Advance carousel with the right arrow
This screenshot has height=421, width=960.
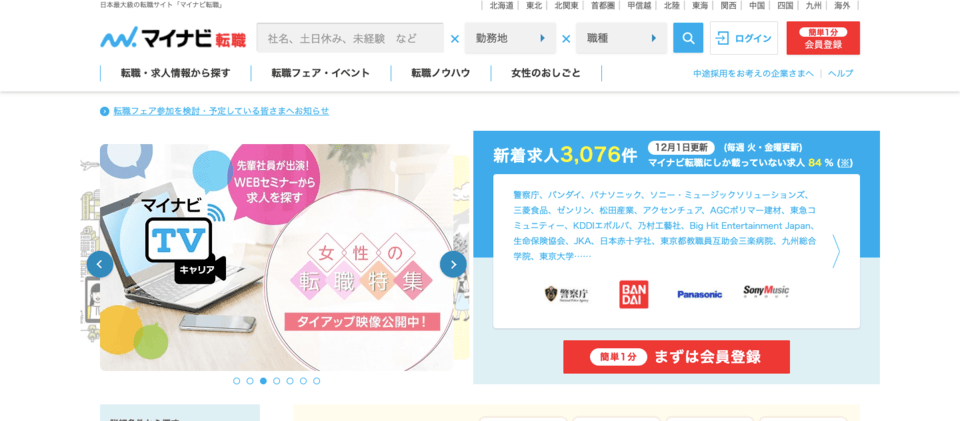point(453,264)
